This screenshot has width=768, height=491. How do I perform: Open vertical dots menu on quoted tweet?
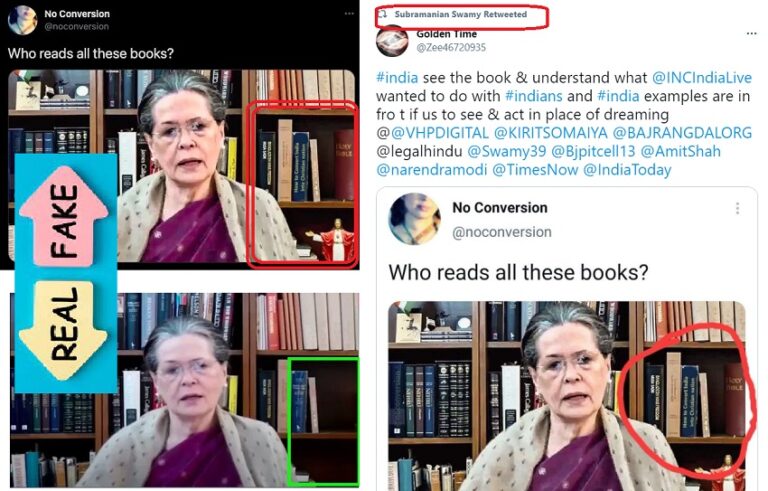click(738, 209)
